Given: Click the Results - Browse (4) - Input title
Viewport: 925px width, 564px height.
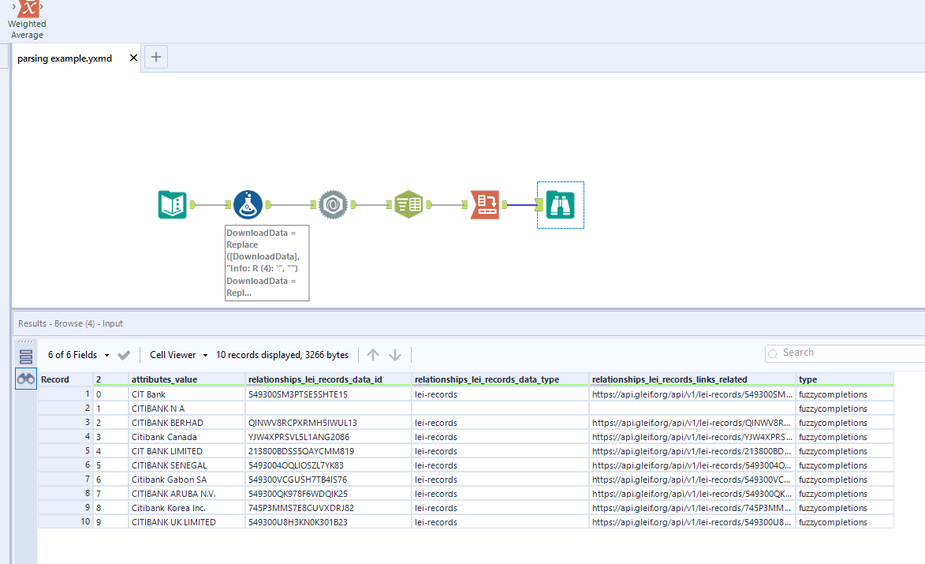Looking at the screenshot, I should 70,323.
